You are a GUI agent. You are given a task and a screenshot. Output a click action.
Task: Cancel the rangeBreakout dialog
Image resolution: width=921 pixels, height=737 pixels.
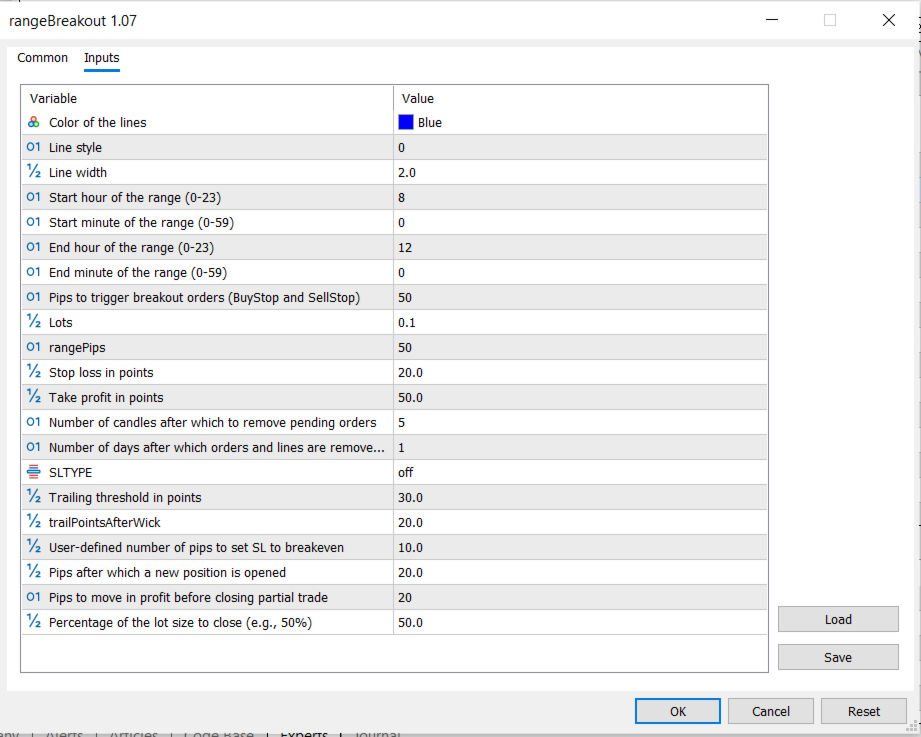pos(771,711)
